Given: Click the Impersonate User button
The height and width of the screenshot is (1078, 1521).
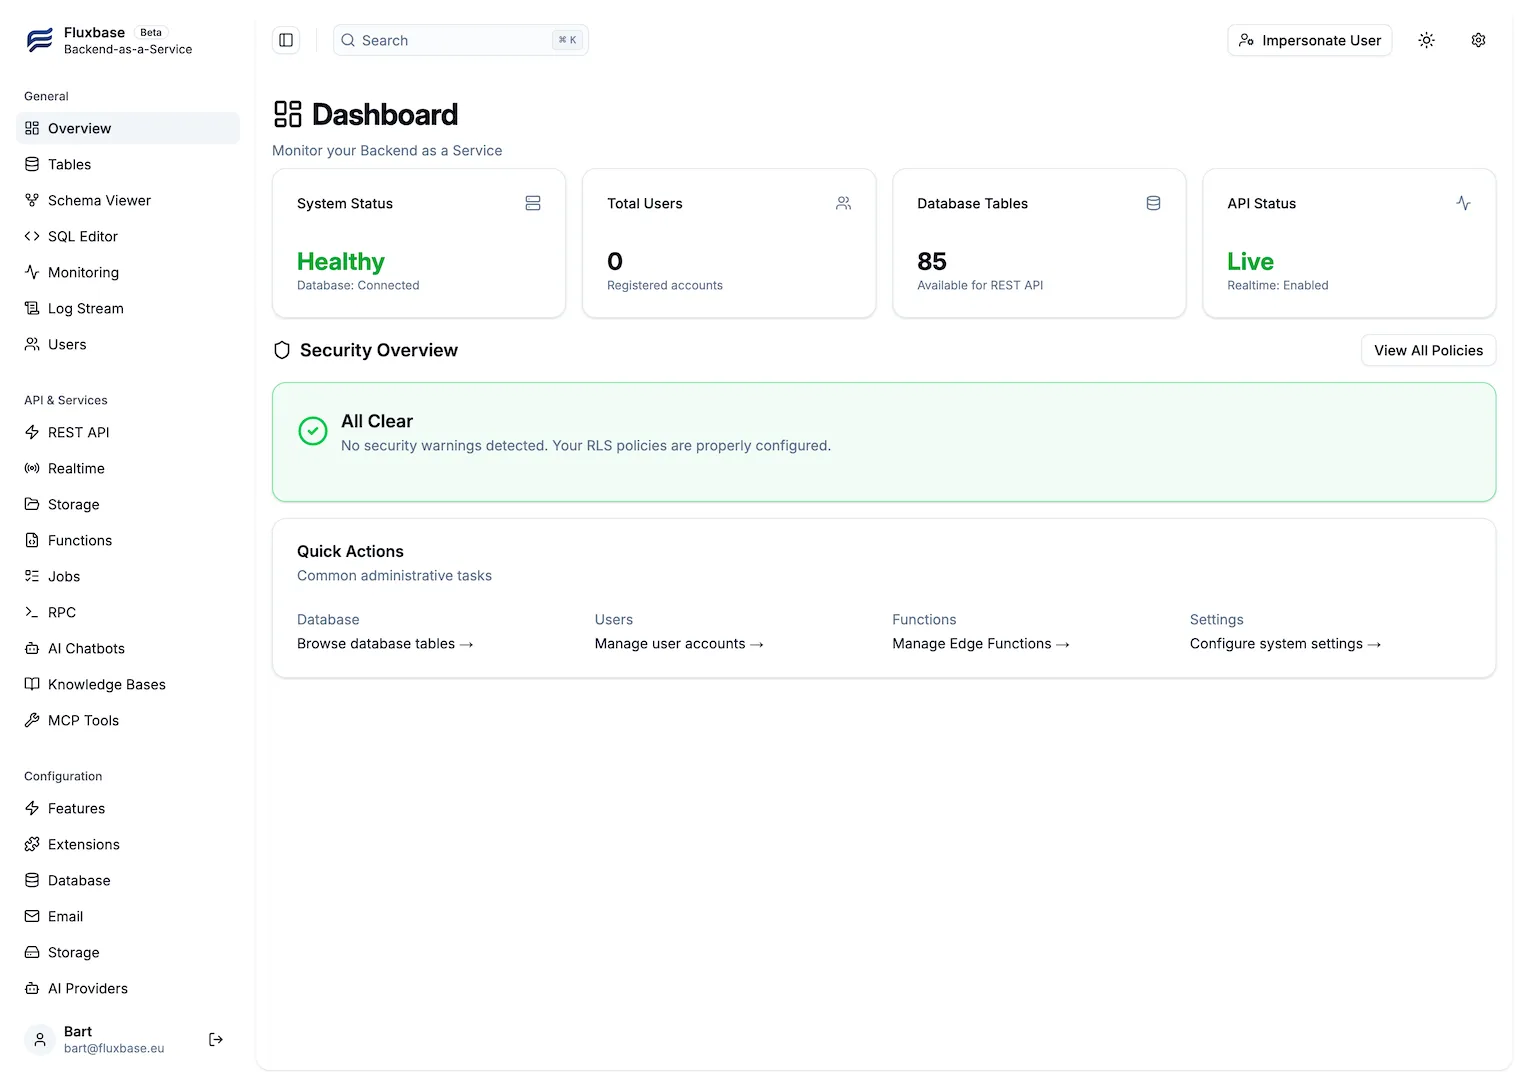Looking at the screenshot, I should [x=1309, y=40].
